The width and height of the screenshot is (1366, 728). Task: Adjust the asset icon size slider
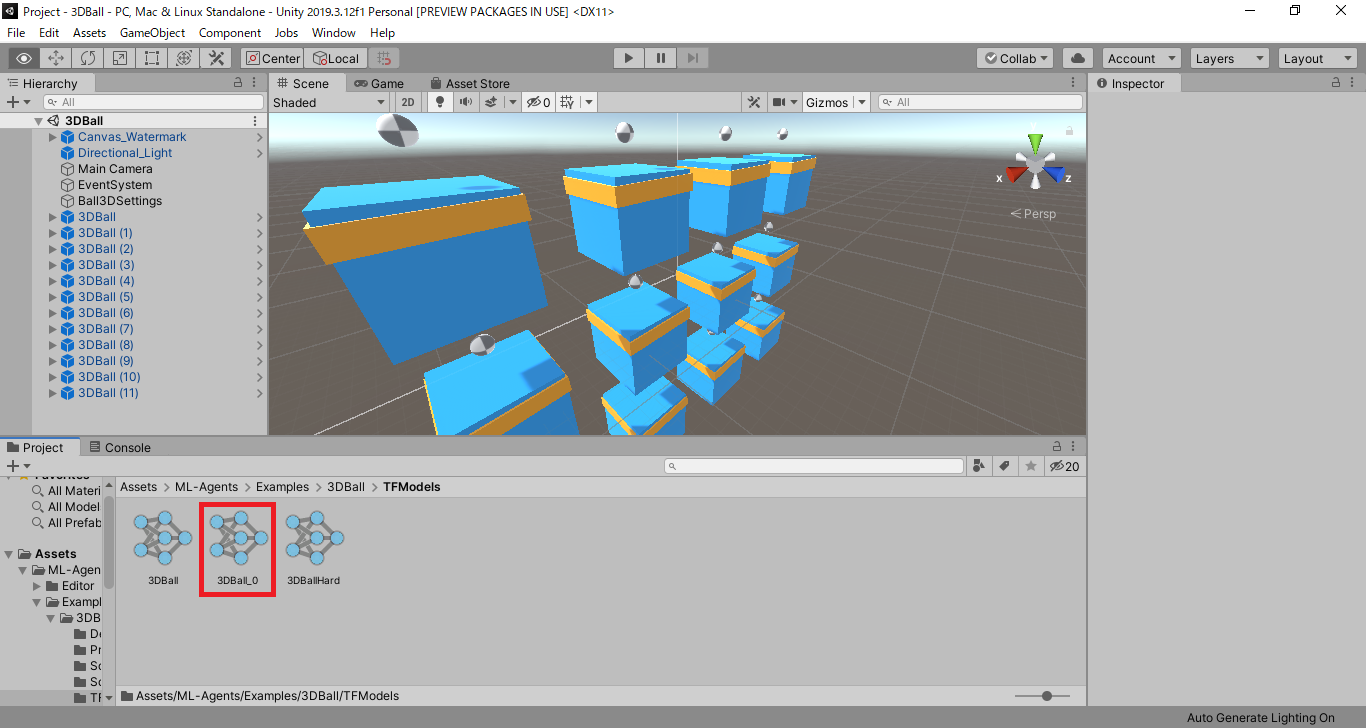click(x=1042, y=696)
